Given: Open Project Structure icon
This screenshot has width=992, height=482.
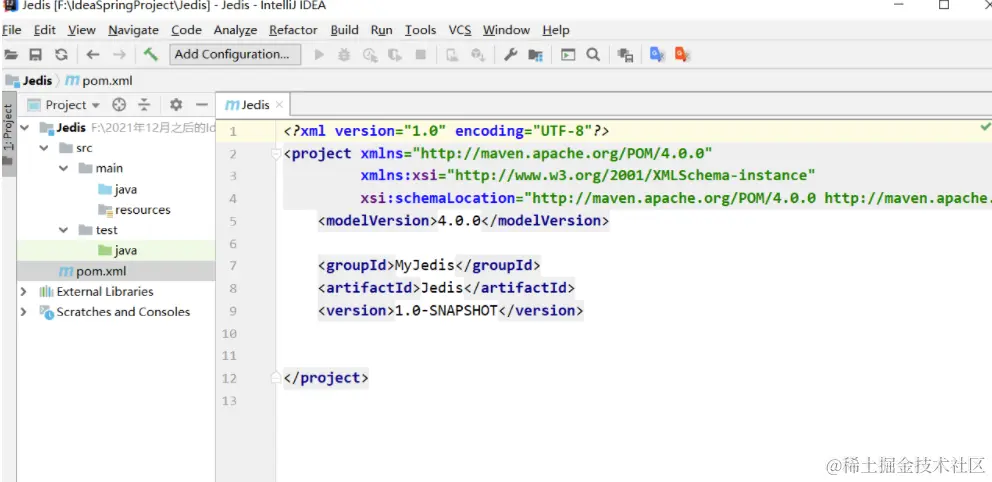Looking at the screenshot, I should pos(536,56).
